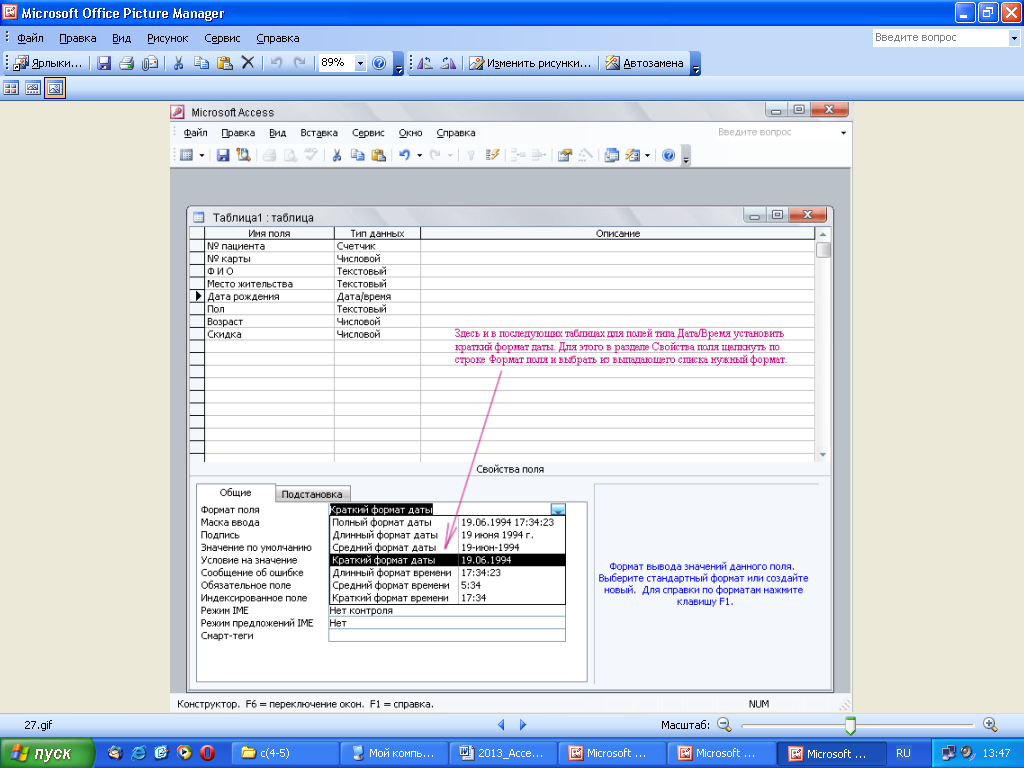Click the 89% zoom percentage box

click(337, 63)
